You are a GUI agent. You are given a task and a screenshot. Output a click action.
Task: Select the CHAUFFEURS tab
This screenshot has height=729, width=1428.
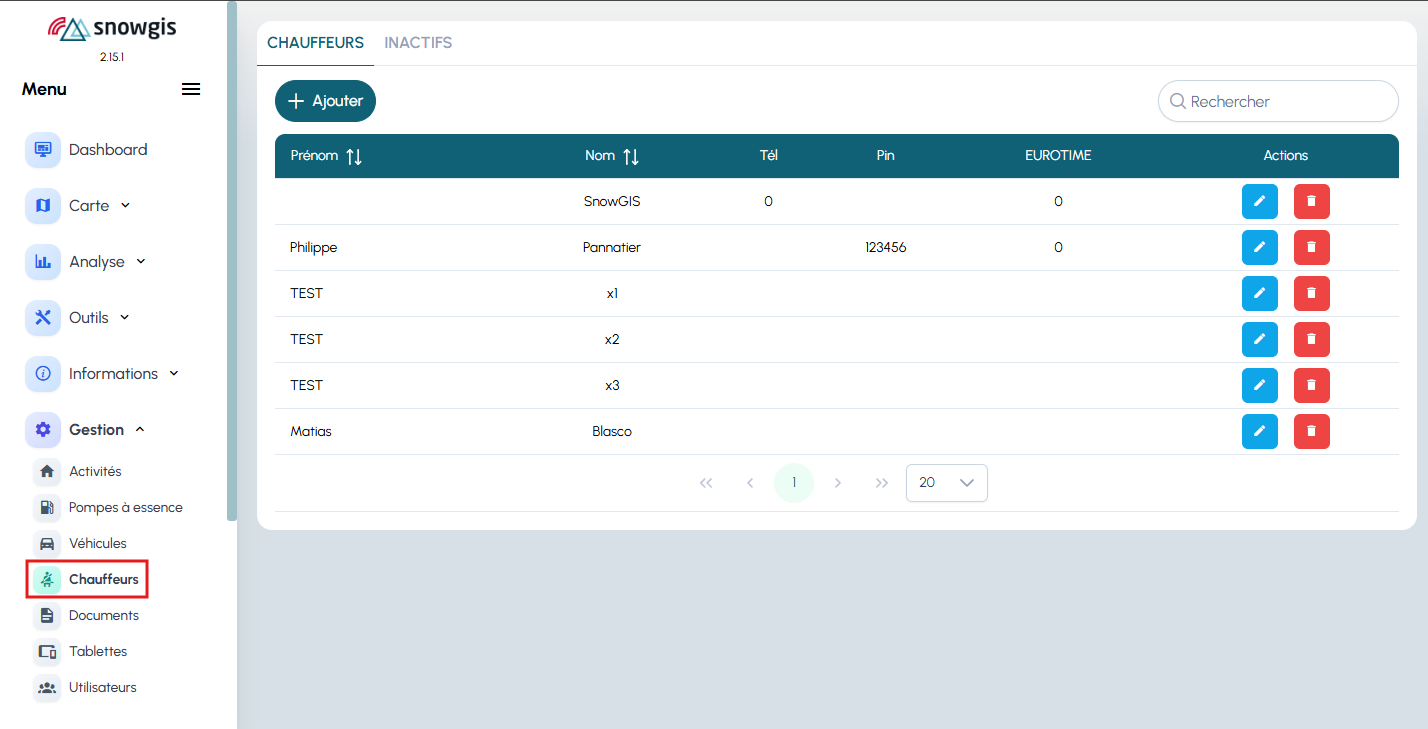pyautogui.click(x=315, y=43)
